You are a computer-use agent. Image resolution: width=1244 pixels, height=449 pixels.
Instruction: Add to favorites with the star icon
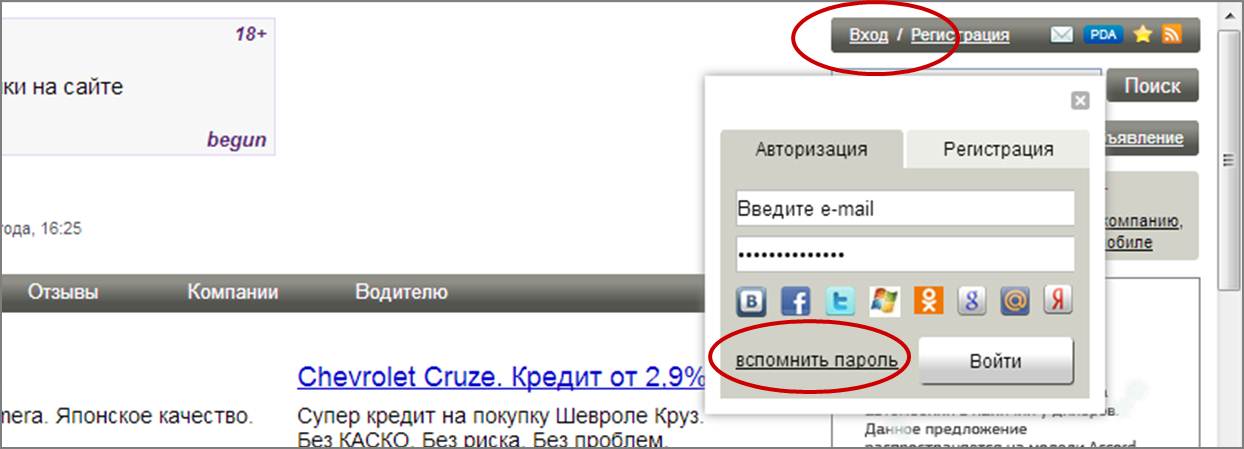click(1143, 35)
